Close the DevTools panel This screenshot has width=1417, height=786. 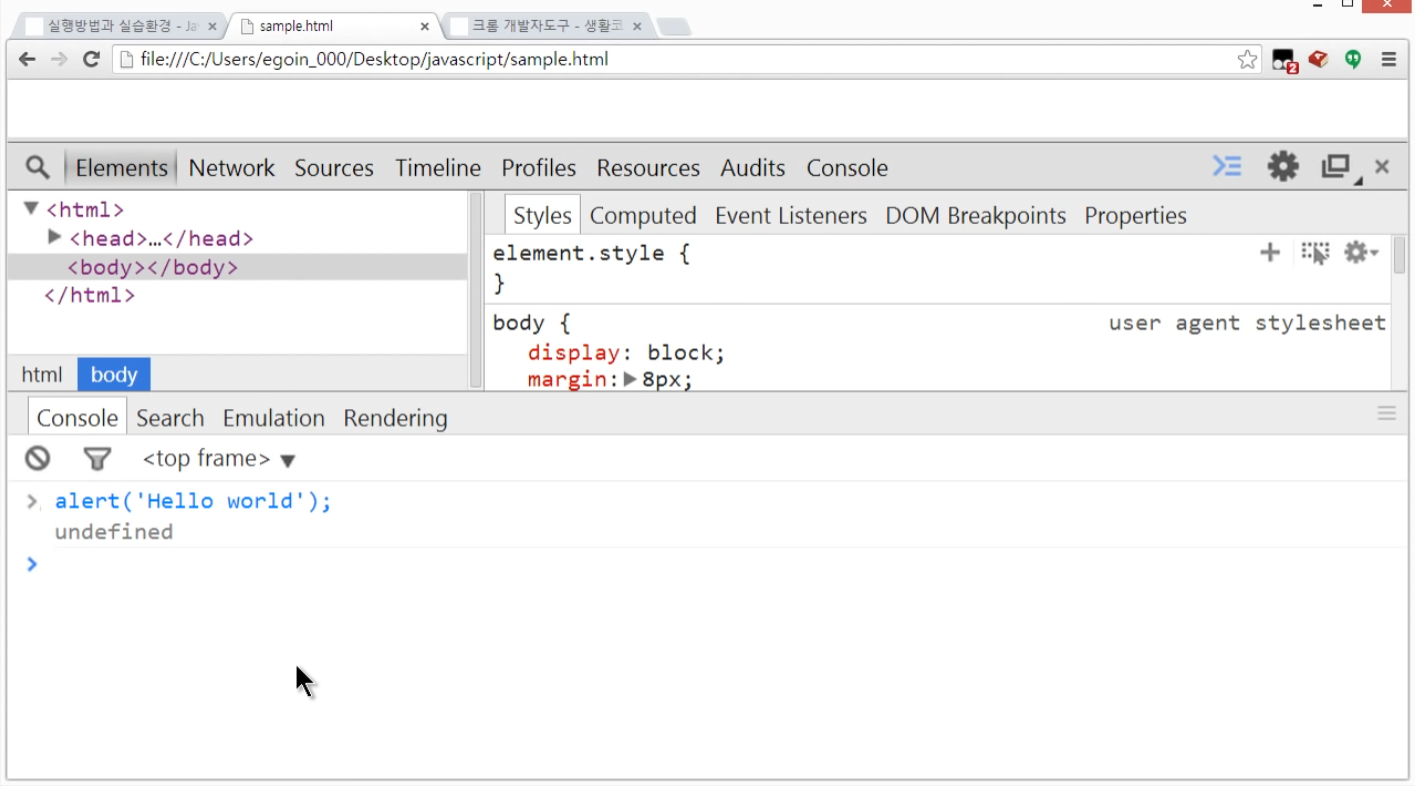click(x=1382, y=166)
